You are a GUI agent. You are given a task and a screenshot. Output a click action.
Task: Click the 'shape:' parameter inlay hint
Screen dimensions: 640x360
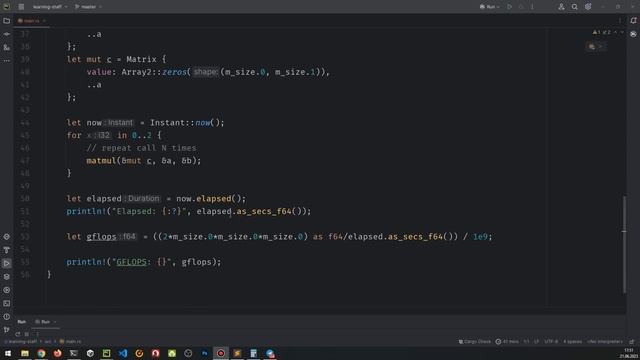tap(205, 72)
